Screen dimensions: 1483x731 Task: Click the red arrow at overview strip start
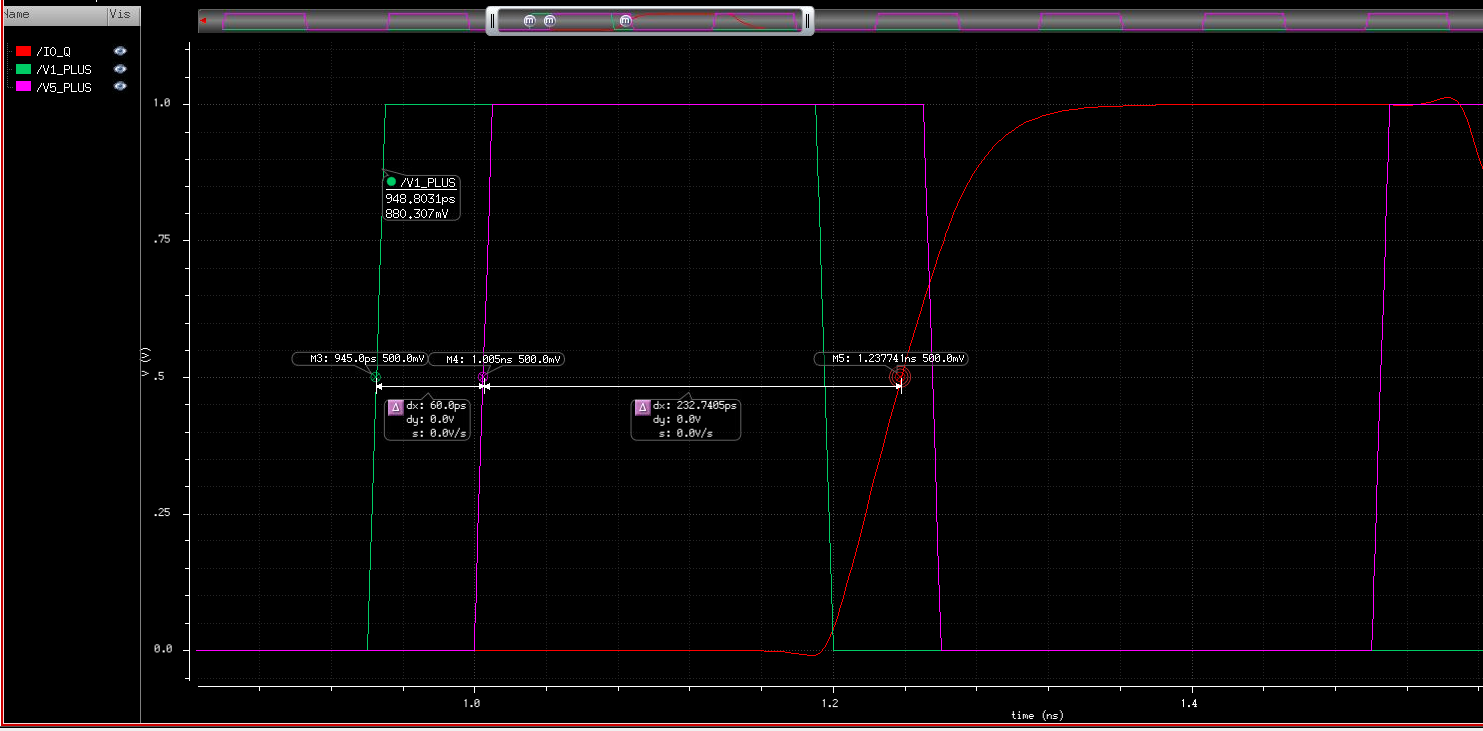[x=203, y=20]
